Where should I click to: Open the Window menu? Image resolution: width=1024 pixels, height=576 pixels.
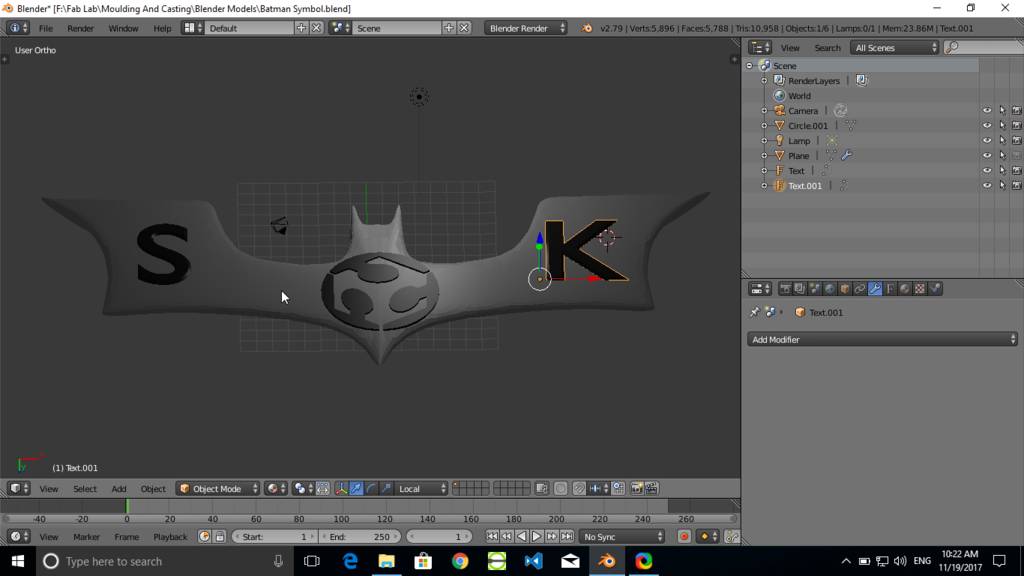(x=123, y=28)
